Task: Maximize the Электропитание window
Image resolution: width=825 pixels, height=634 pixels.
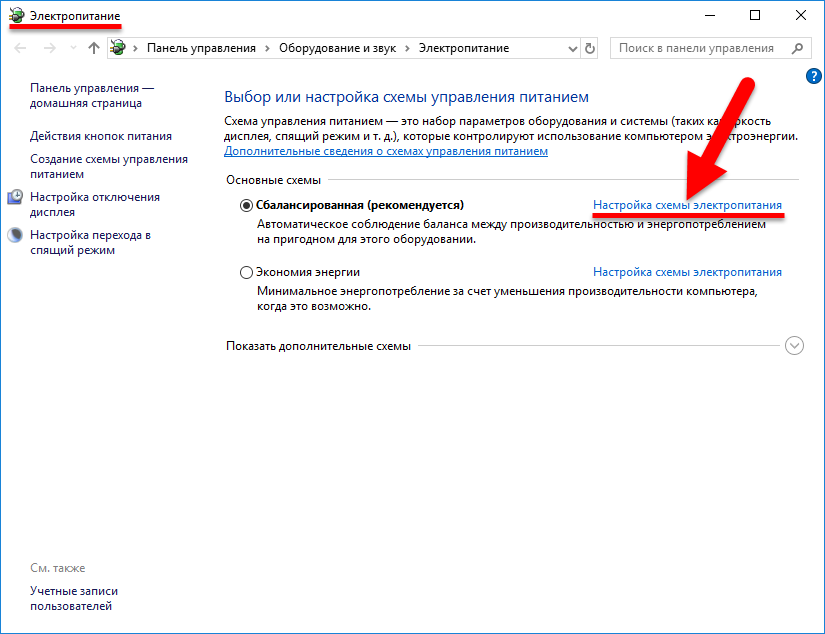Action: 755,15
